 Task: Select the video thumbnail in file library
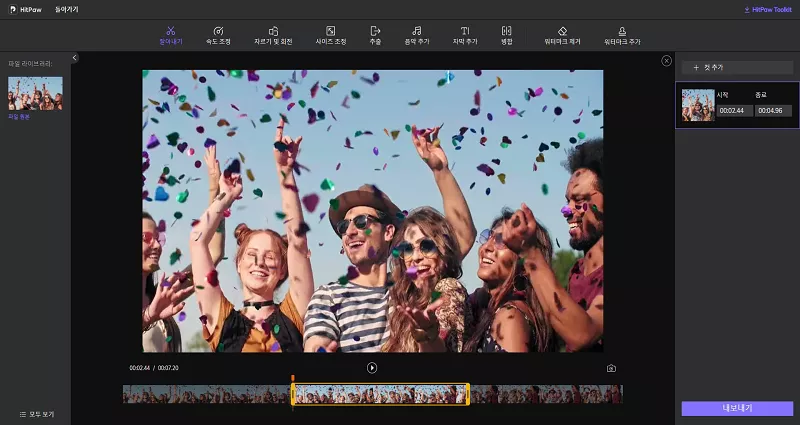[x=35, y=93]
